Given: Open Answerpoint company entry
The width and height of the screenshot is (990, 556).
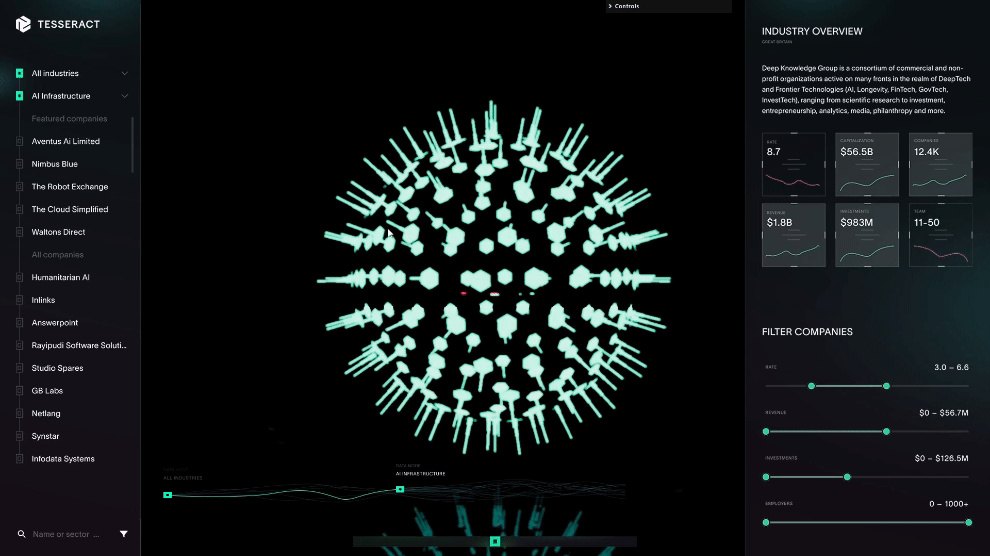Looking at the screenshot, I should click(55, 323).
